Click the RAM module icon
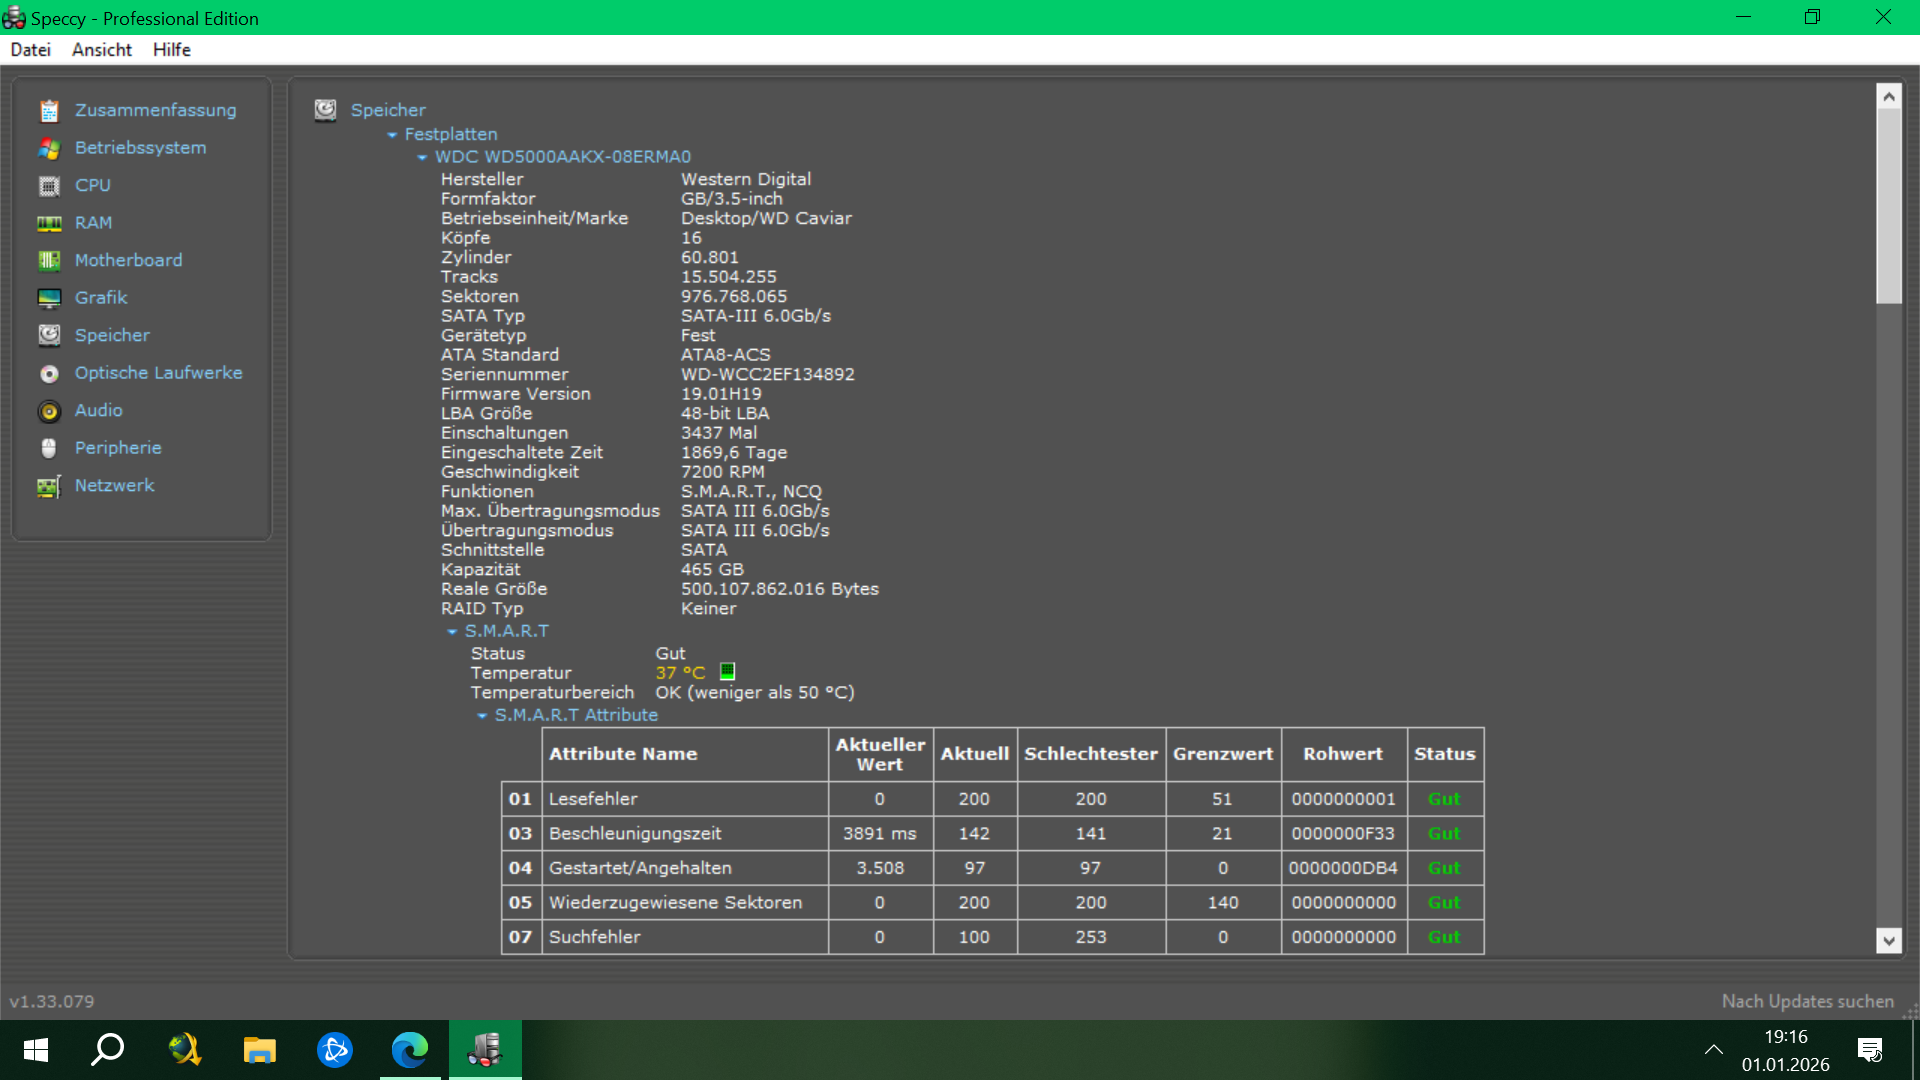 click(49, 223)
